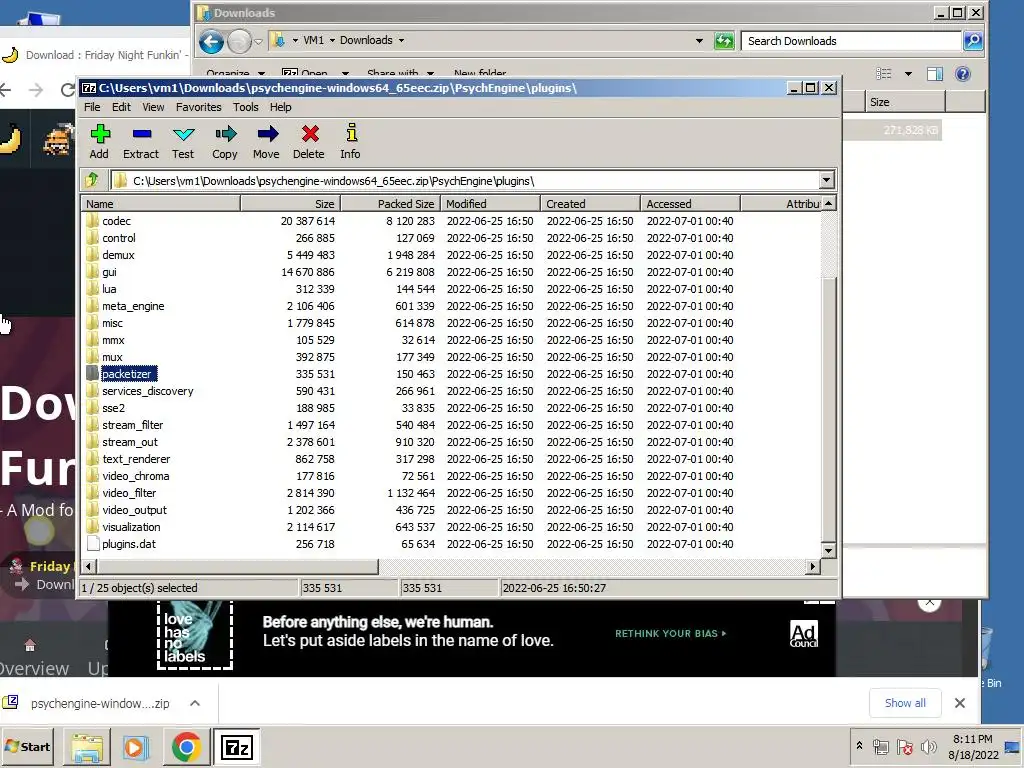1024x768 pixels.
Task: Click Show all downloads button
Action: [905, 703]
